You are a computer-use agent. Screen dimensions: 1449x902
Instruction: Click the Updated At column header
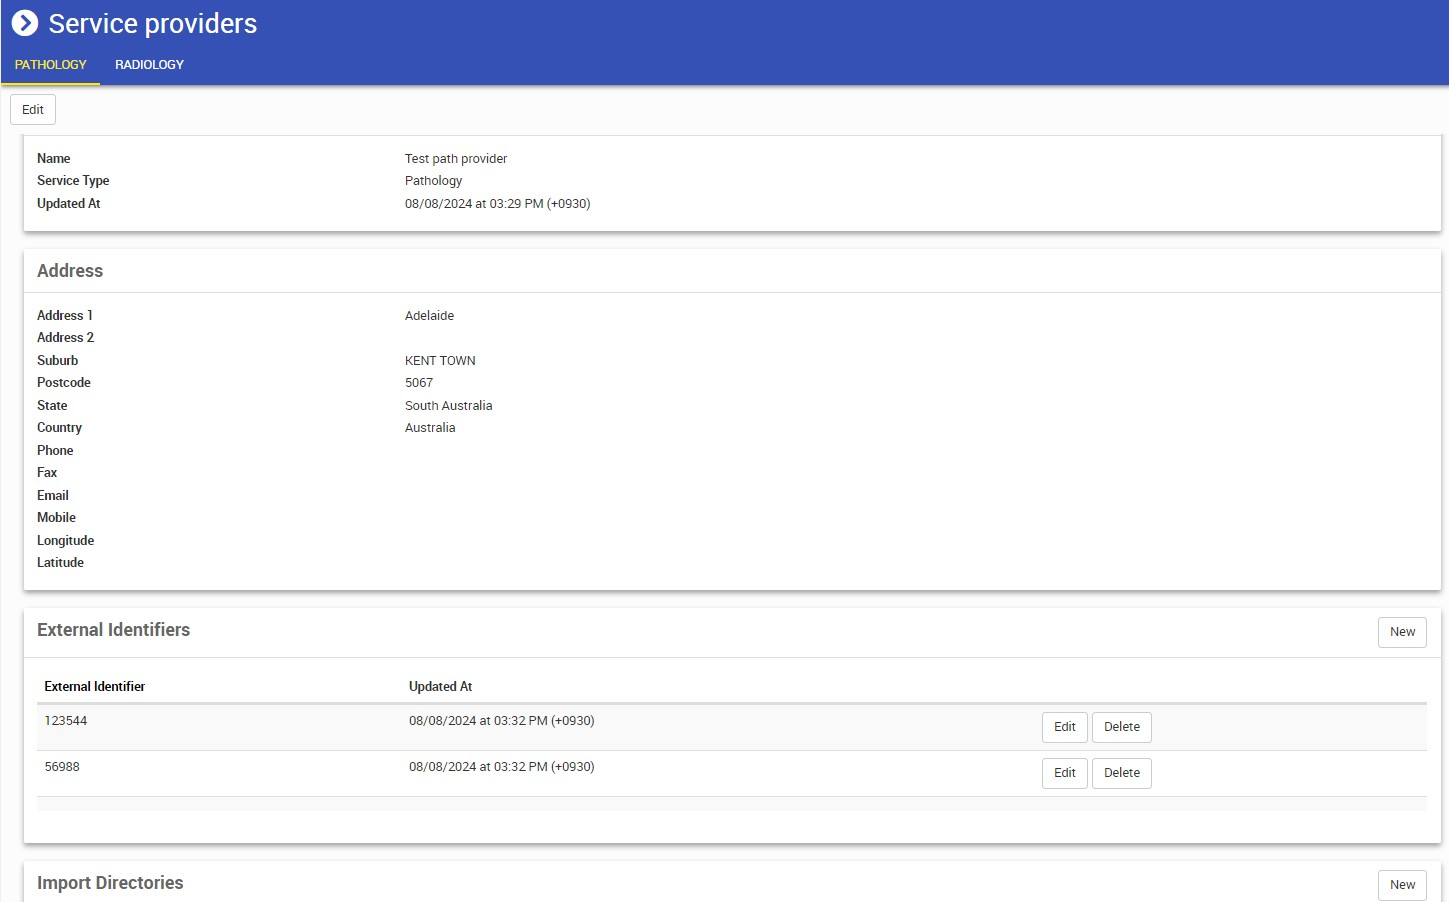[x=441, y=687]
